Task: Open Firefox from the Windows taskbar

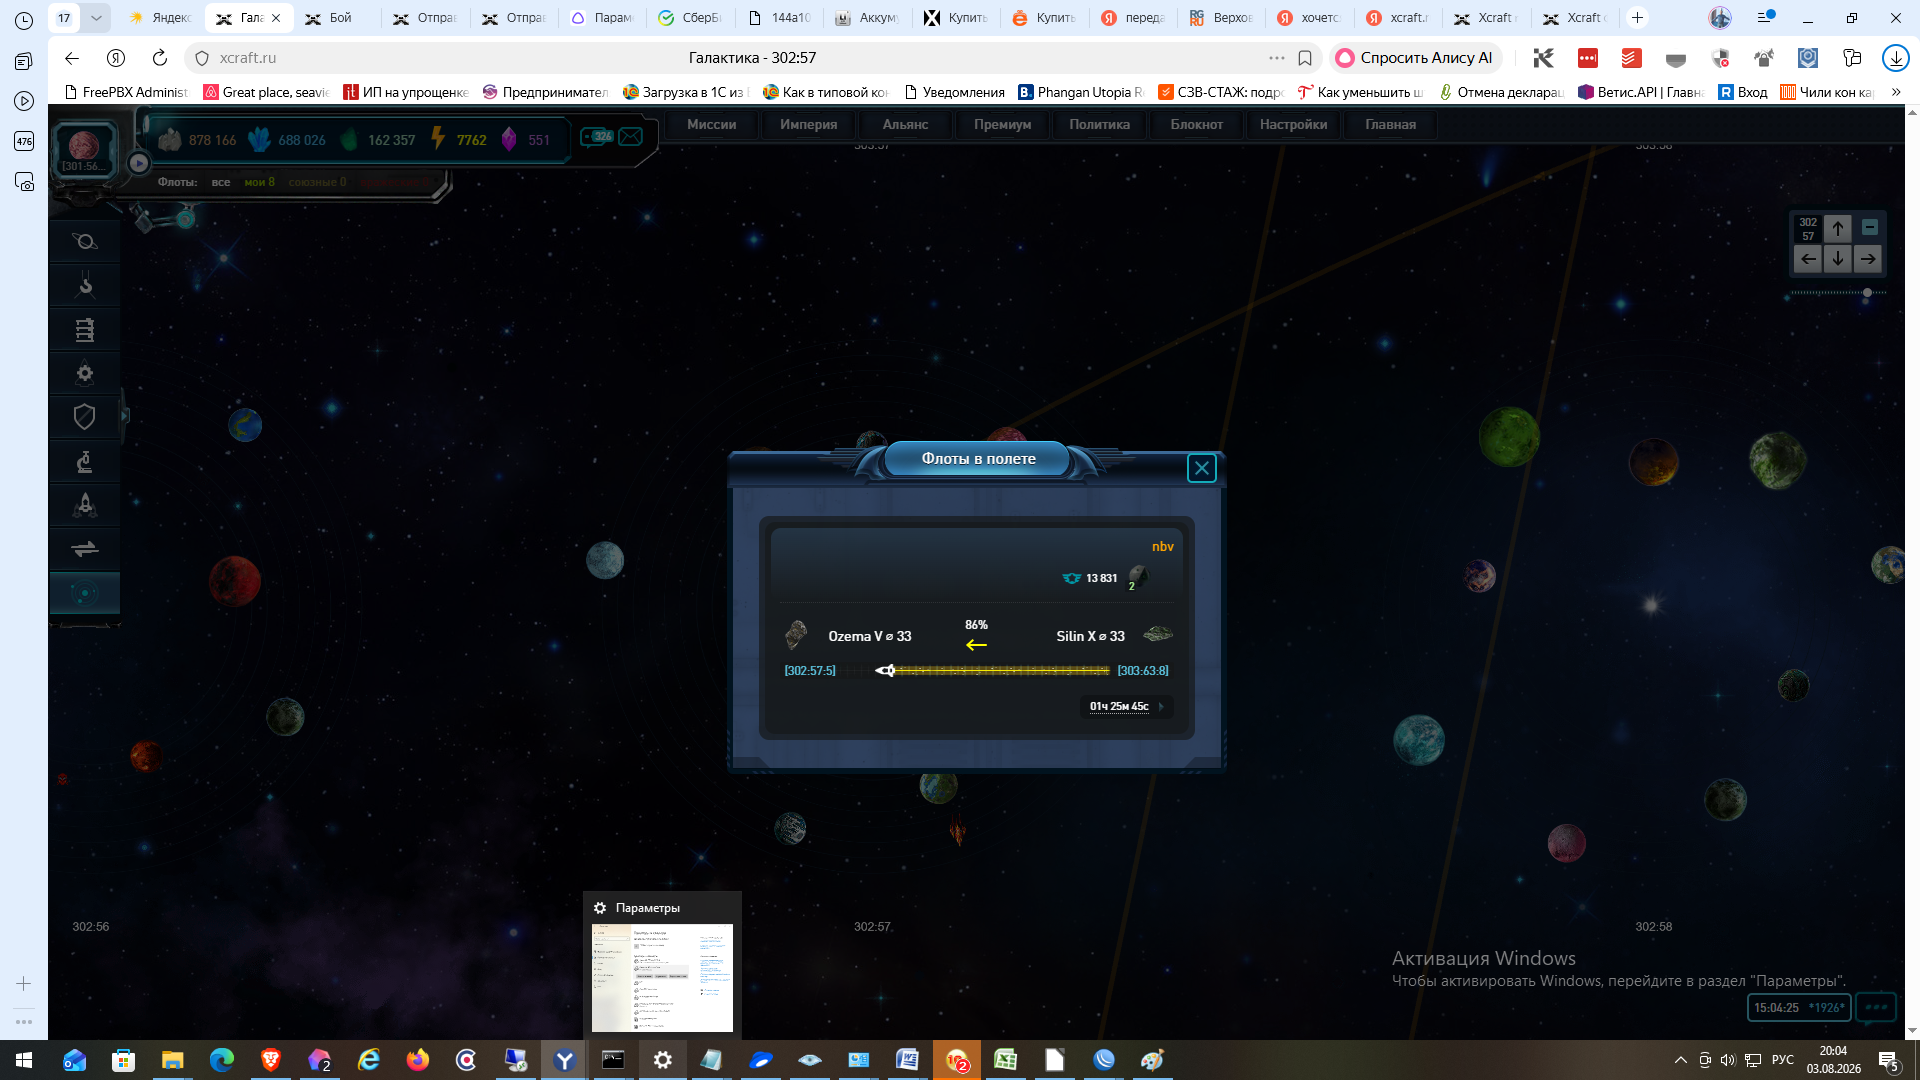Action: pyautogui.click(x=418, y=1060)
